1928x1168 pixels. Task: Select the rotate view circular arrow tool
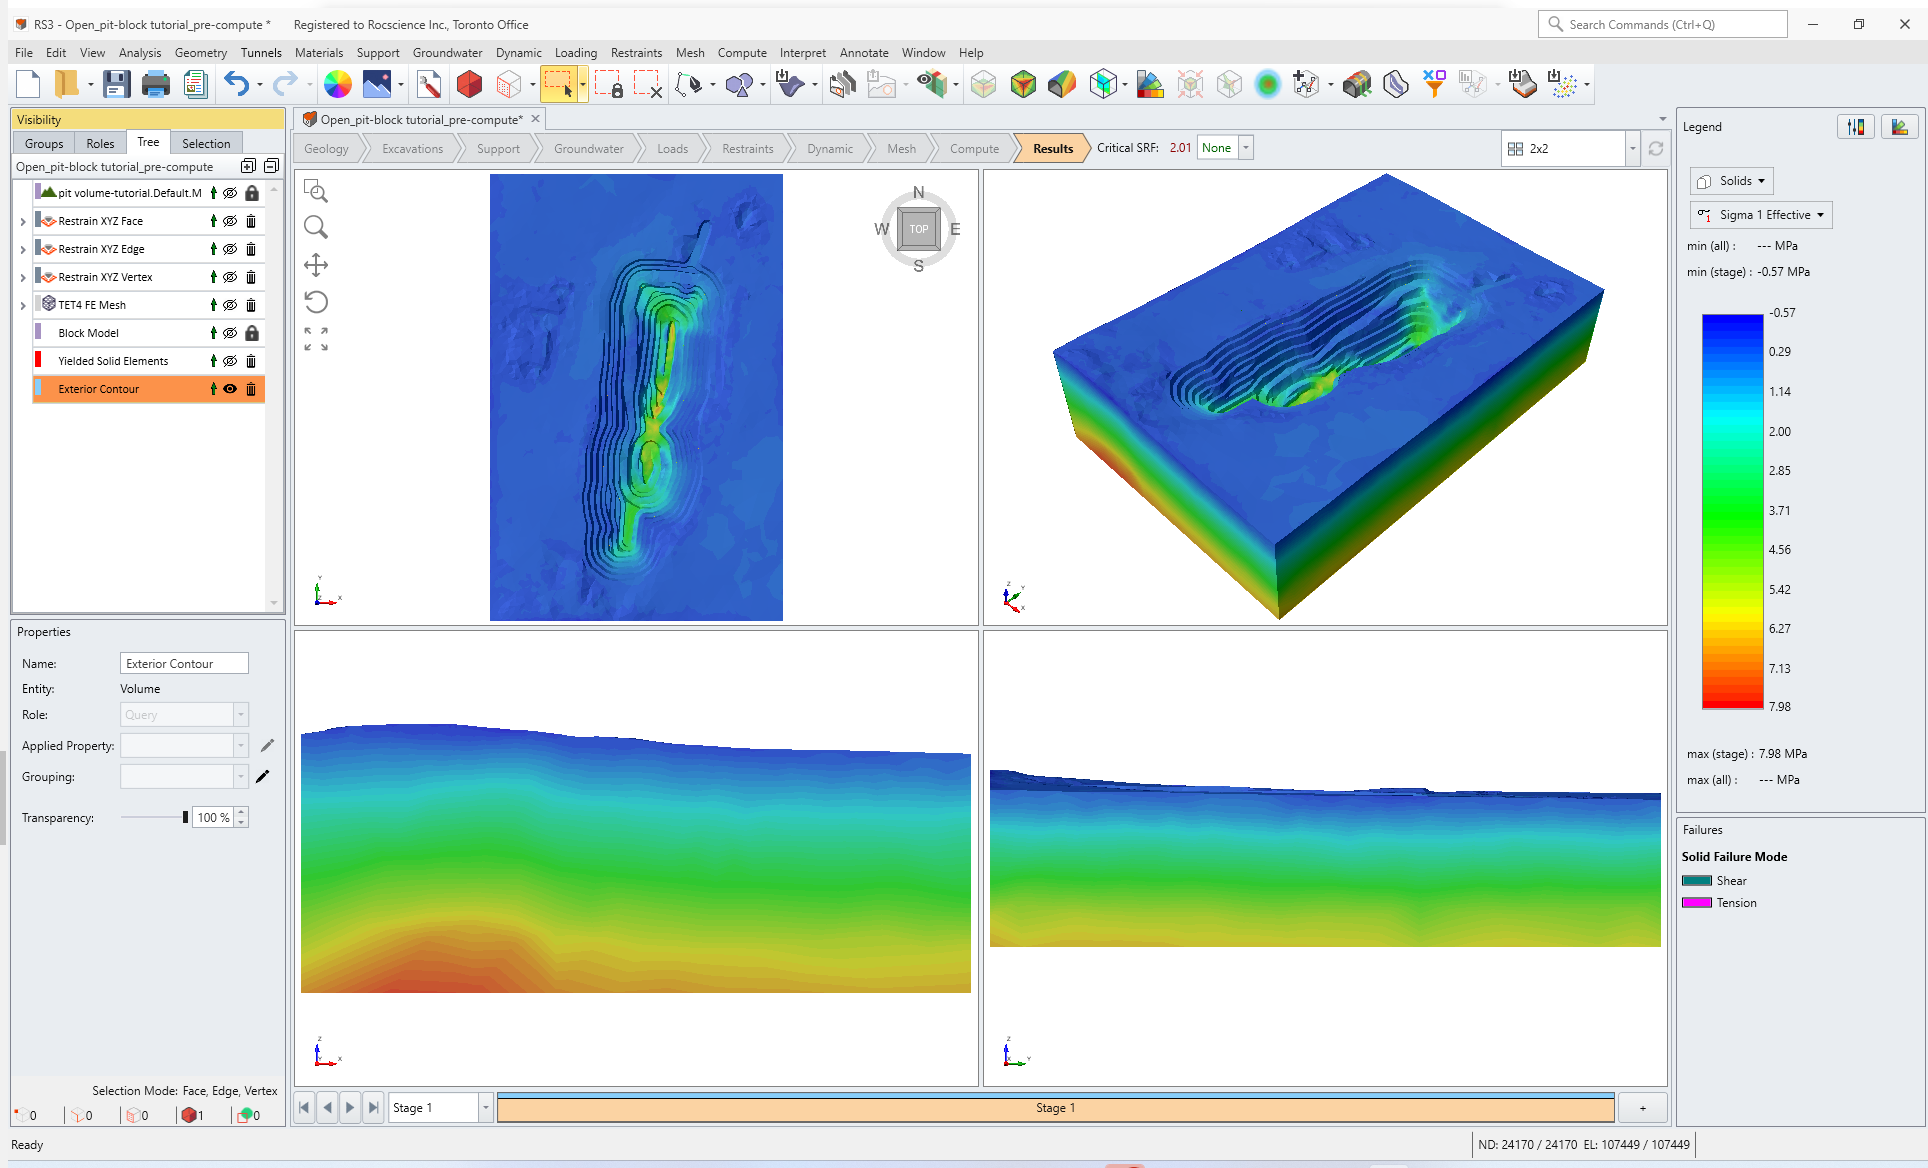(x=316, y=302)
